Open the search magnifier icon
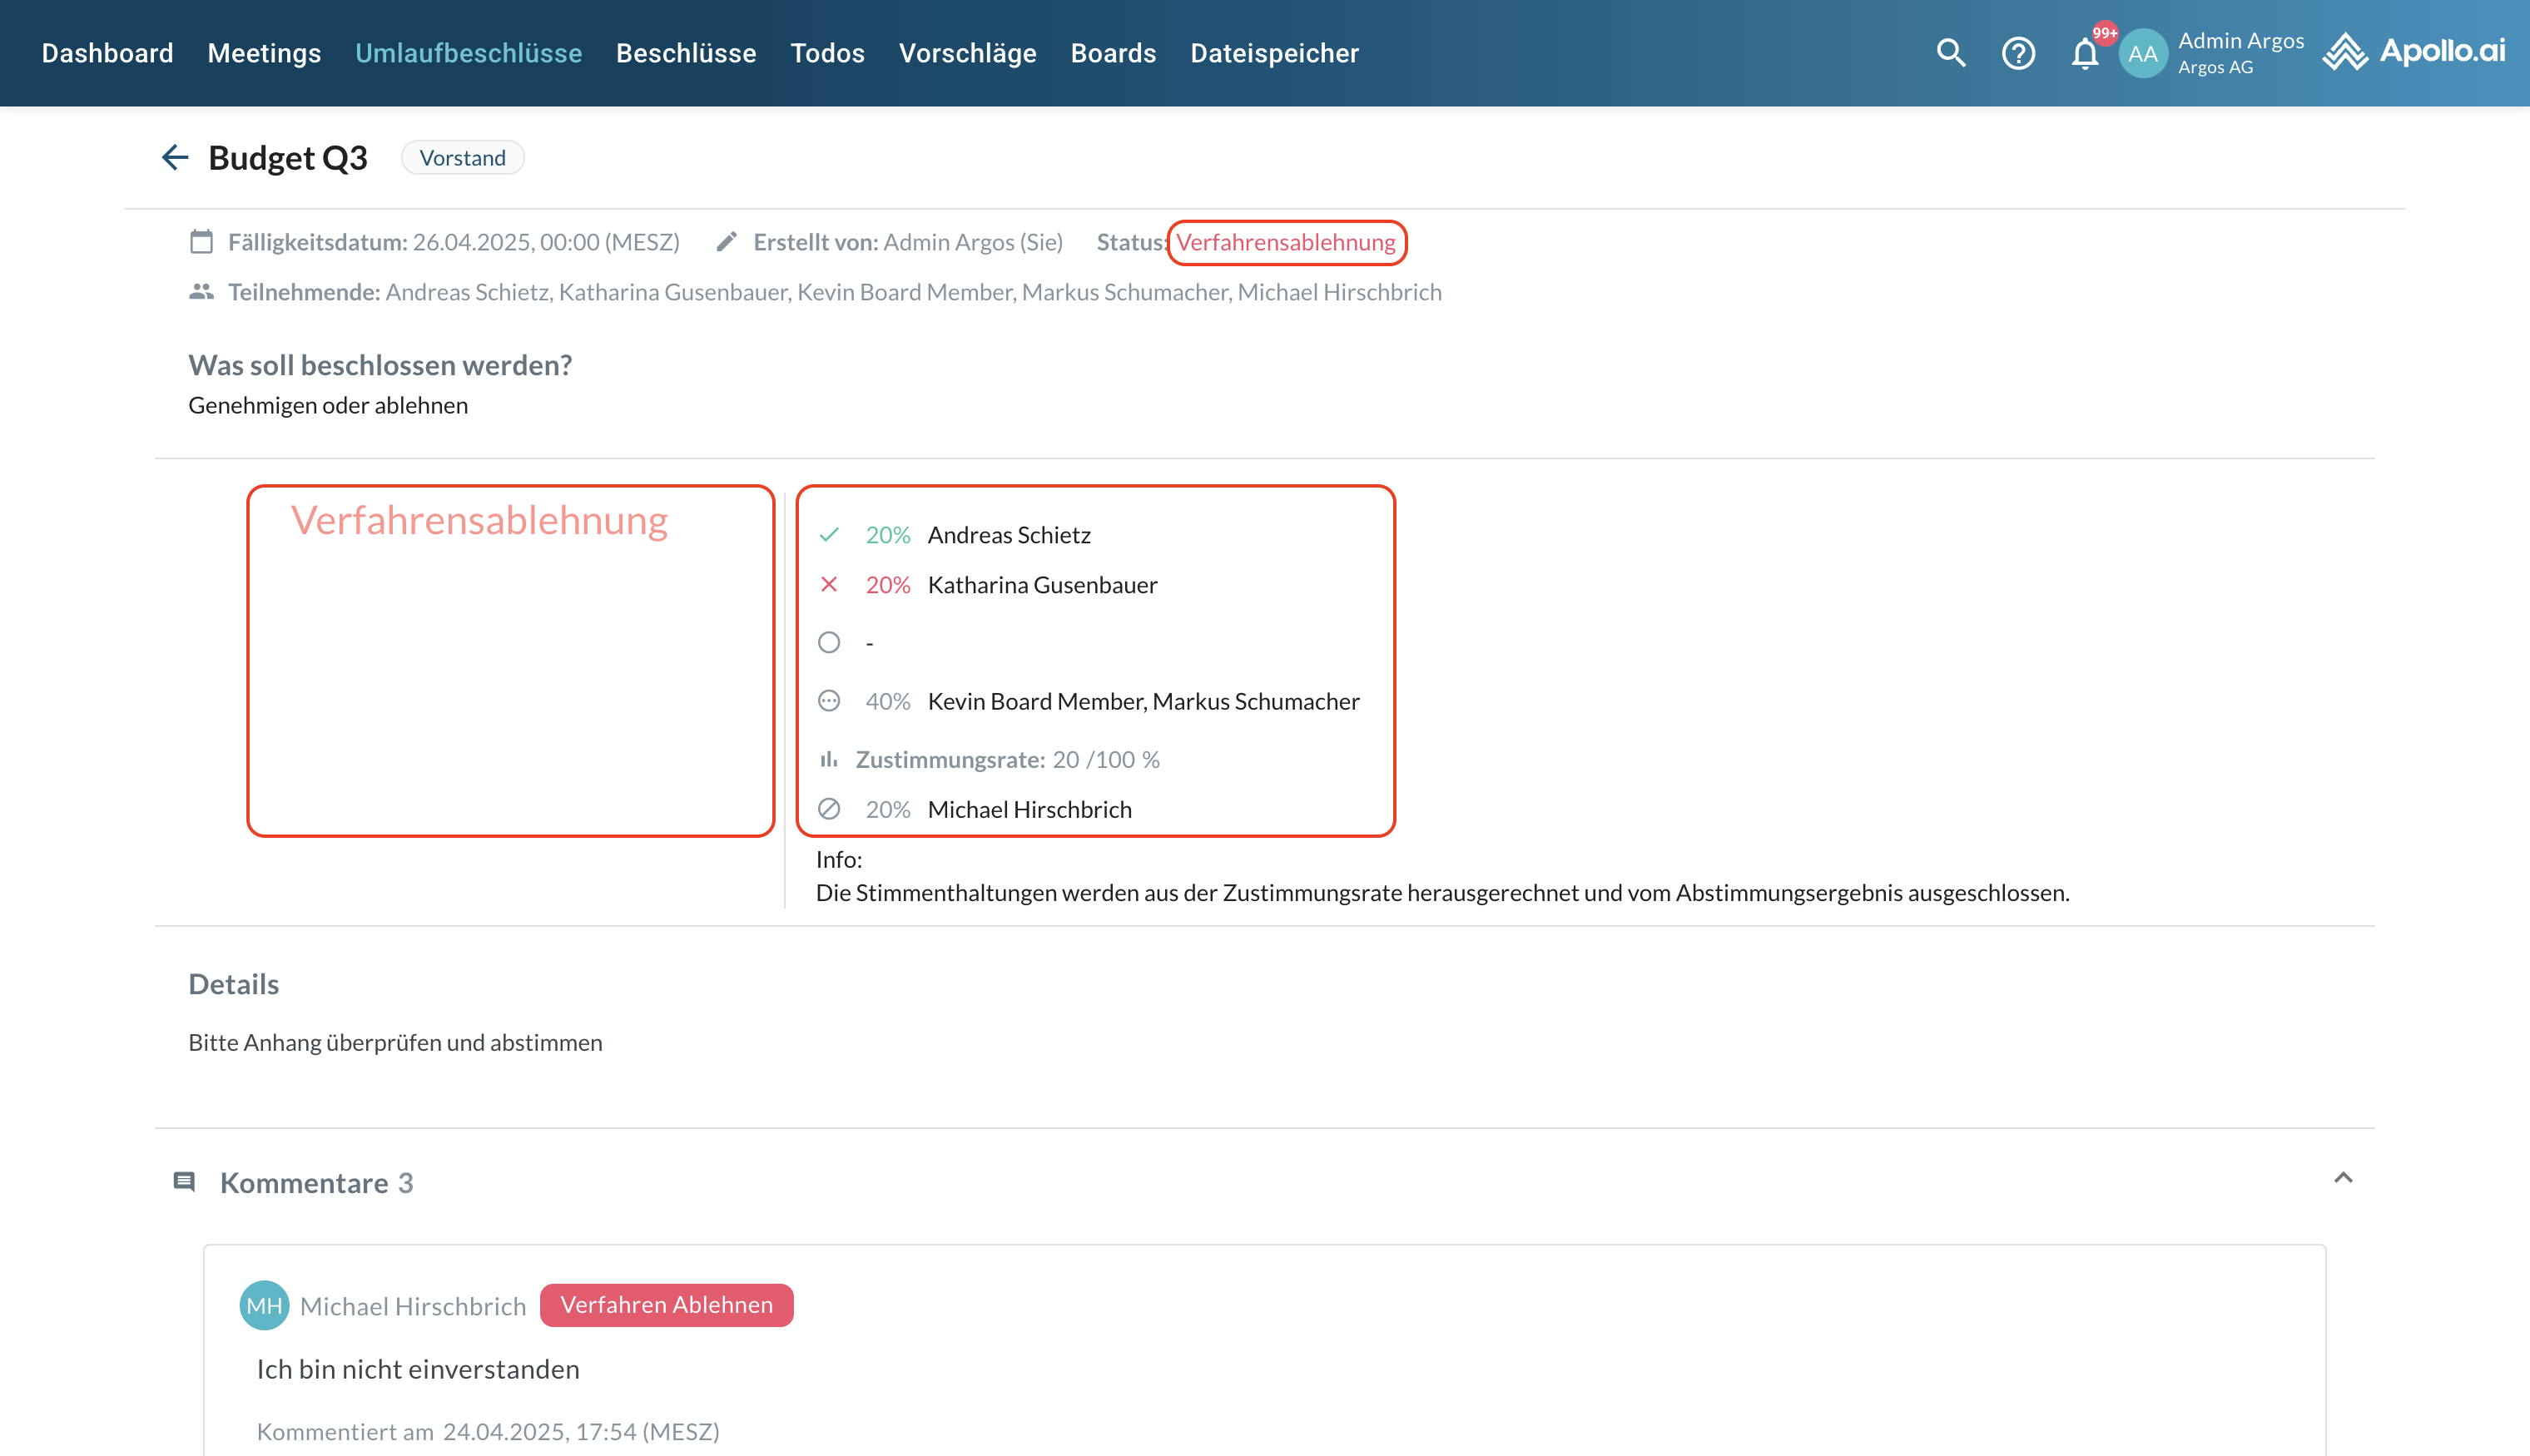The height and width of the screenshot is (1456, 2530). point(1950,53)
